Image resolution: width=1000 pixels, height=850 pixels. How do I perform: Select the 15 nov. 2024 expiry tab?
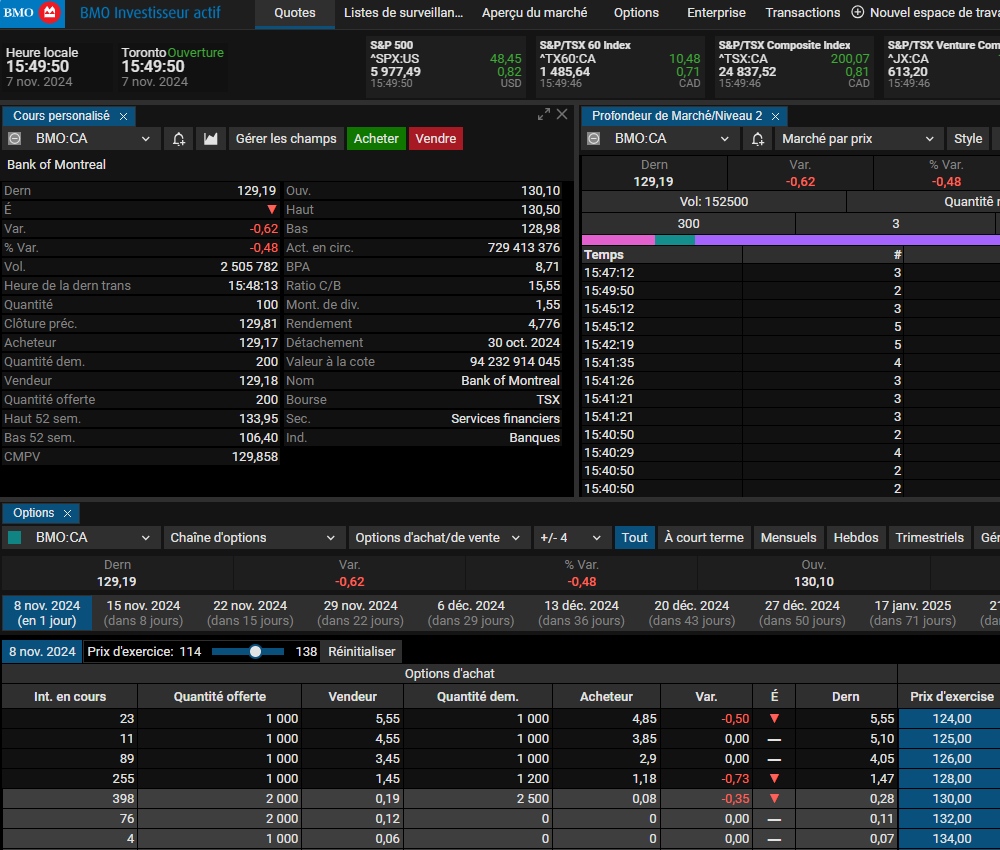143,613
